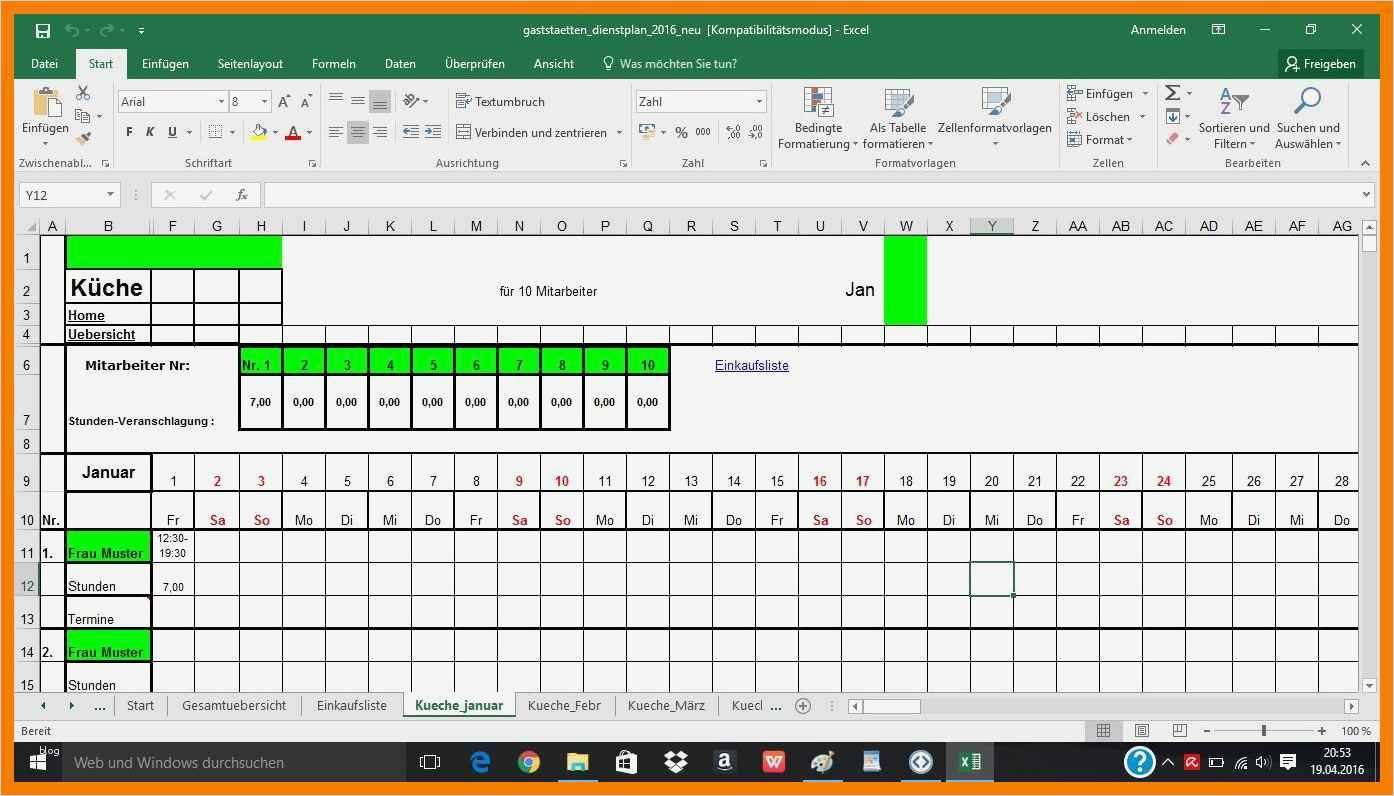Toggle italic (K) formatting

coord(150,132)
